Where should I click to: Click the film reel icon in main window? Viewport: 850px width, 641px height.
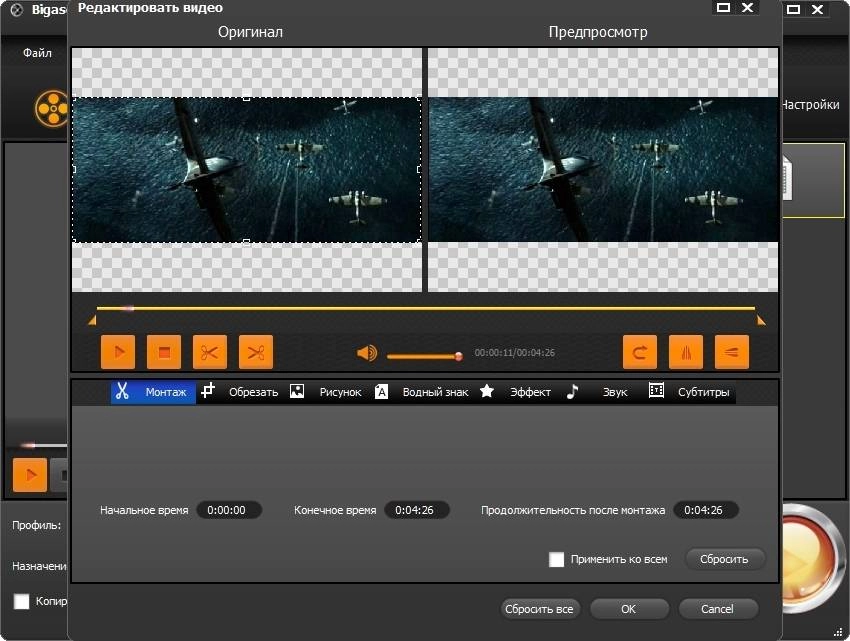52,108
